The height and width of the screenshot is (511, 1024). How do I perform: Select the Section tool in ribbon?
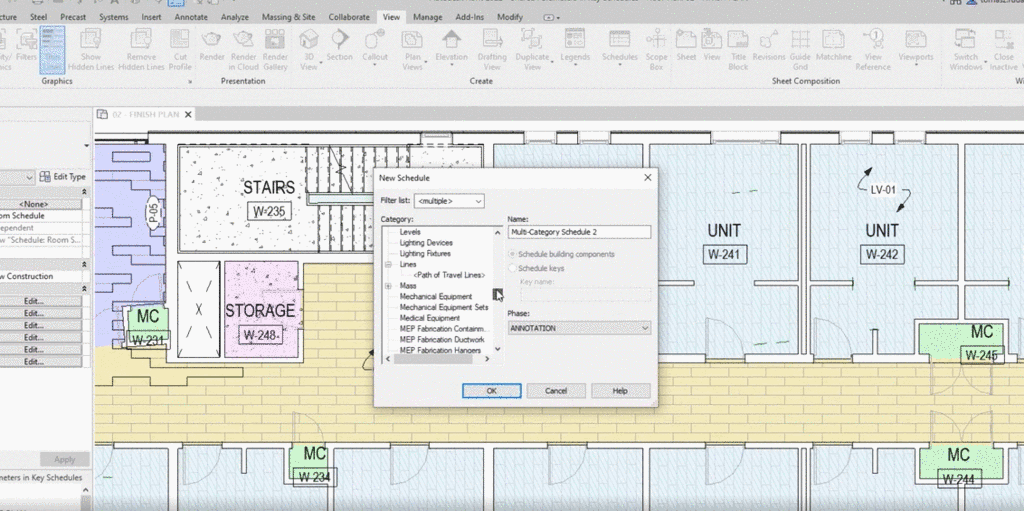[340, 41]
